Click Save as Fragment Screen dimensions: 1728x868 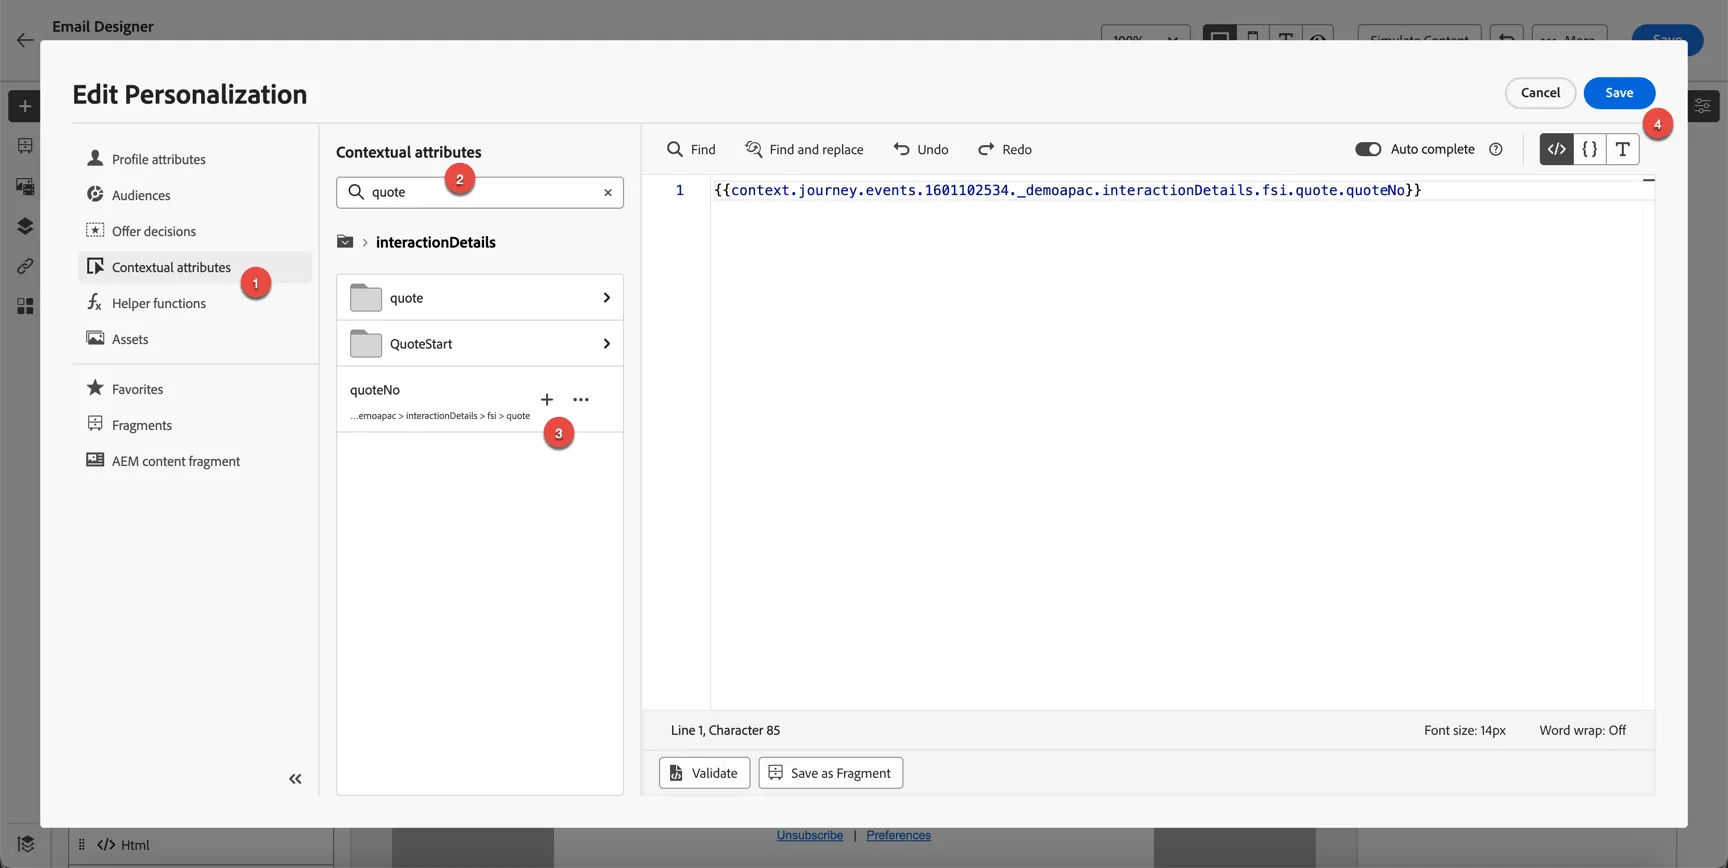pos(831,773)
